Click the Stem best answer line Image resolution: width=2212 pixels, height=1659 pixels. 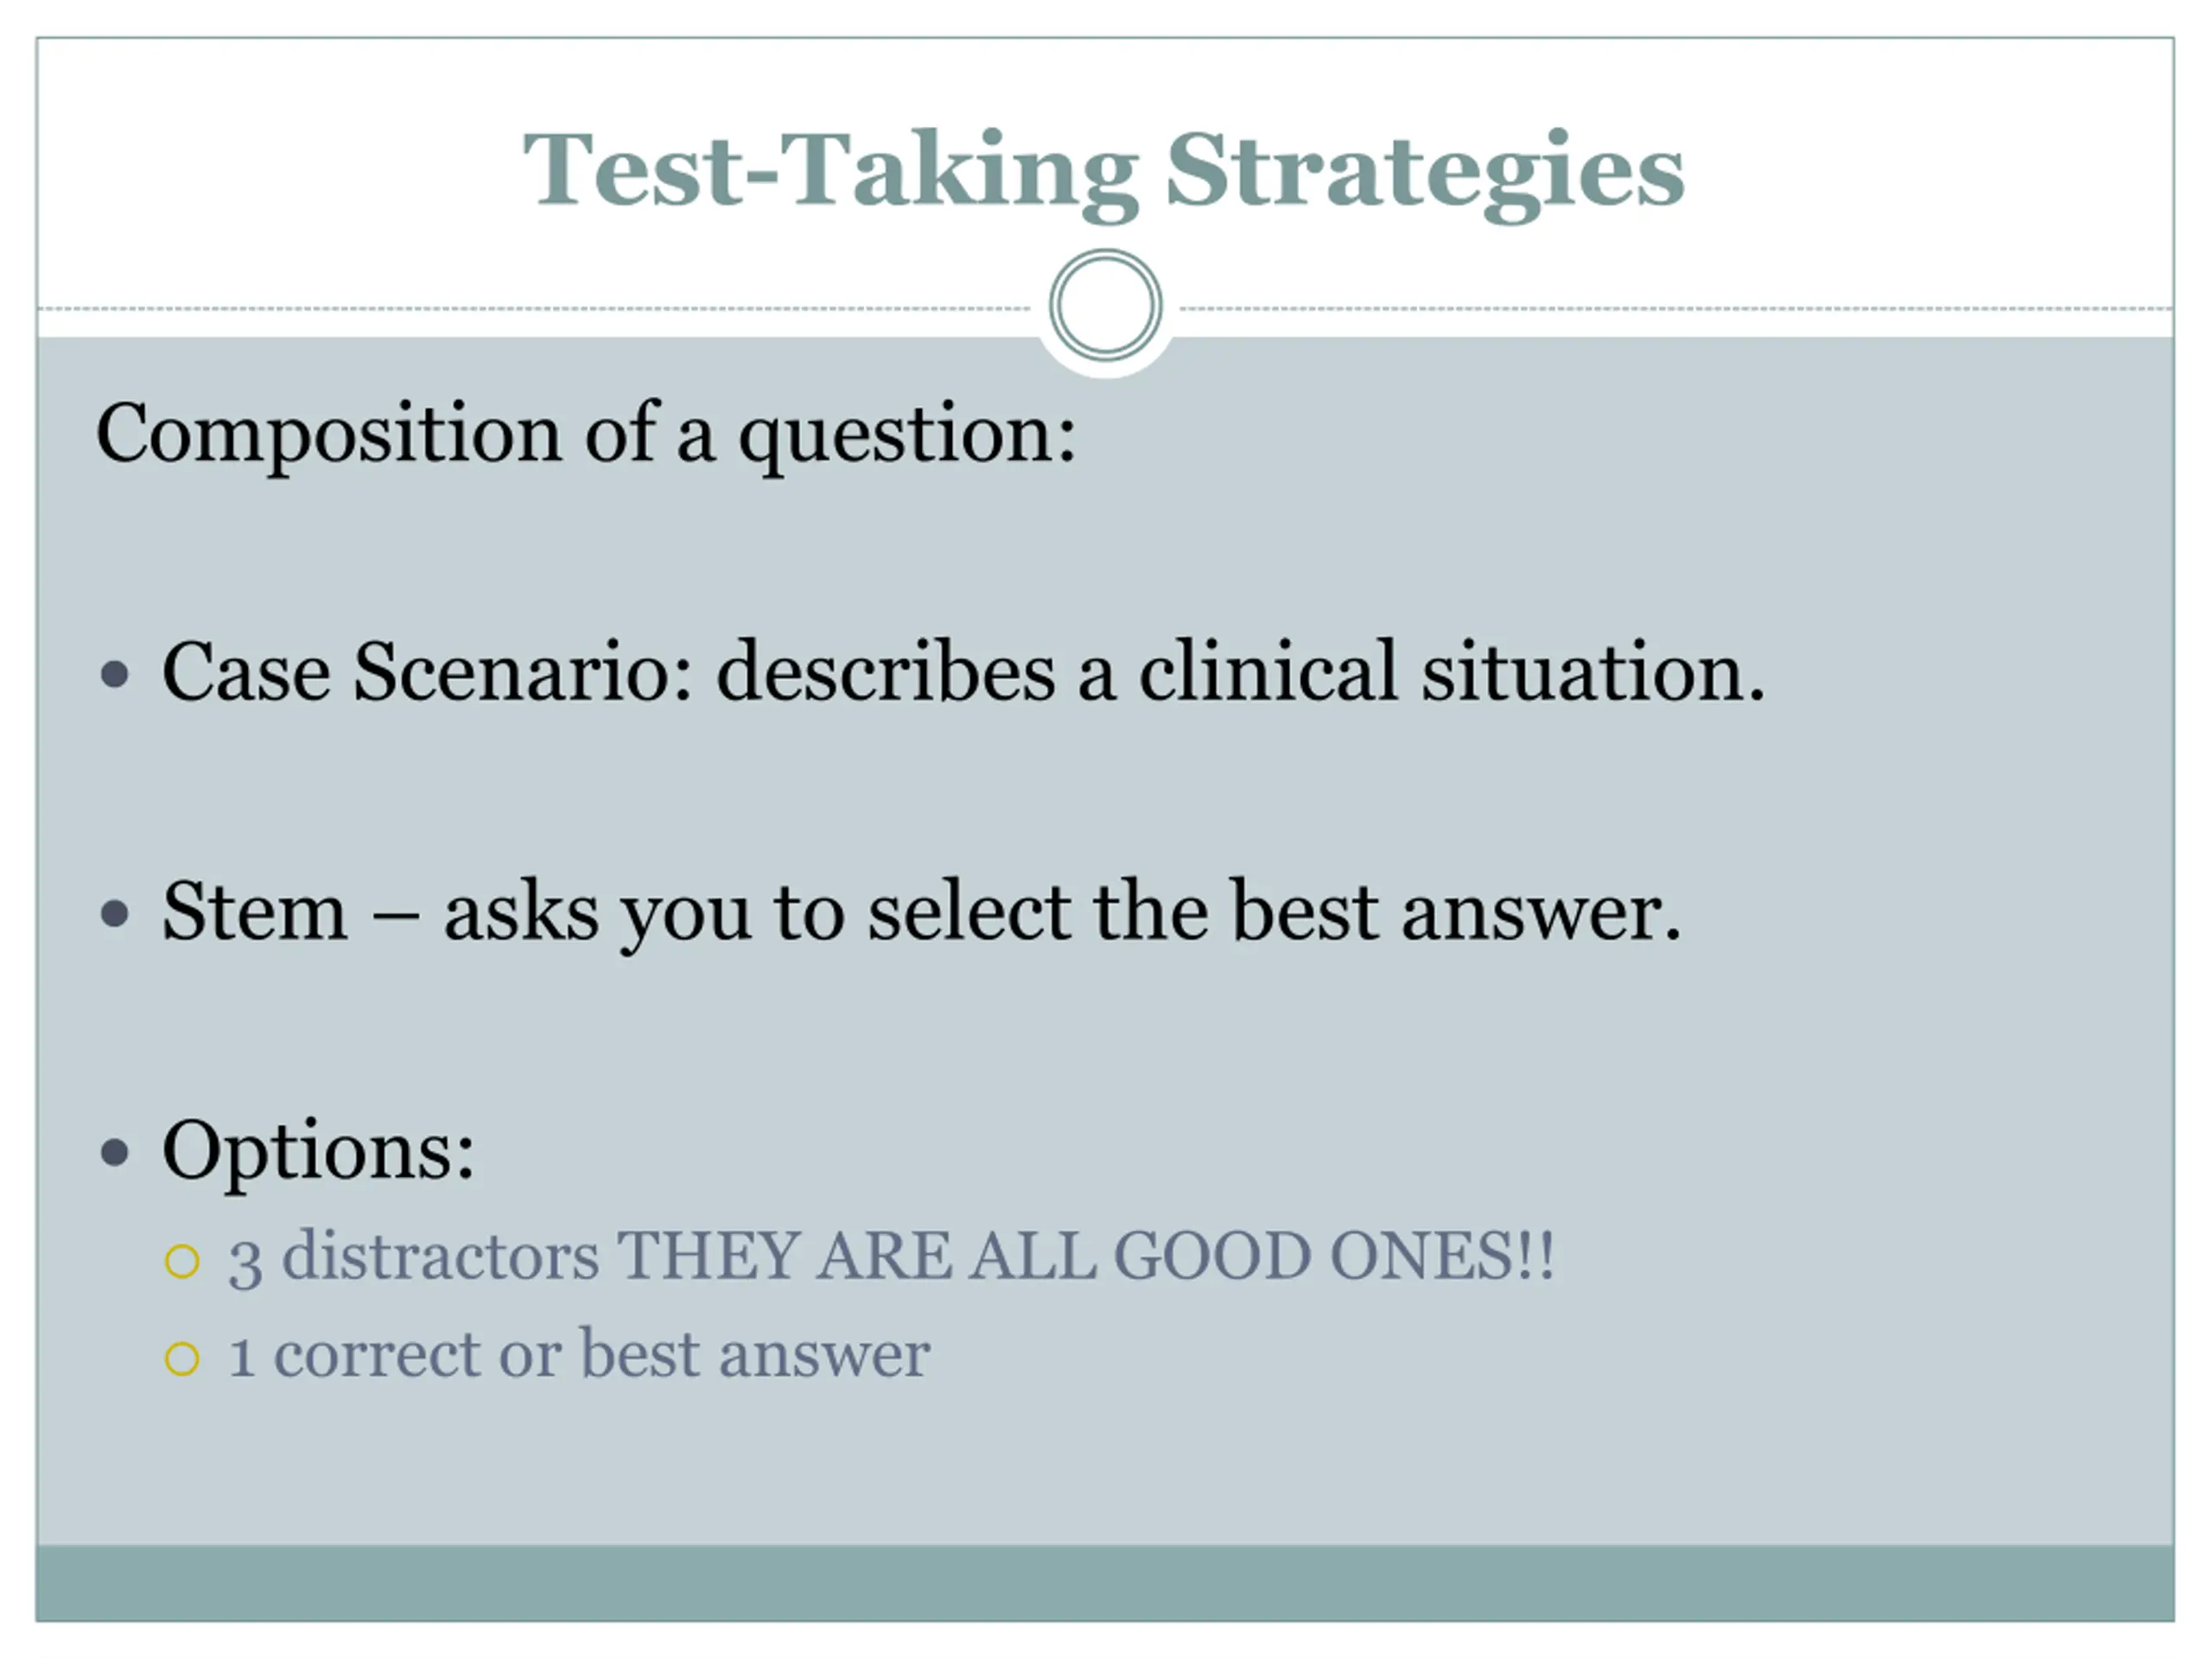tap(921, 913)
